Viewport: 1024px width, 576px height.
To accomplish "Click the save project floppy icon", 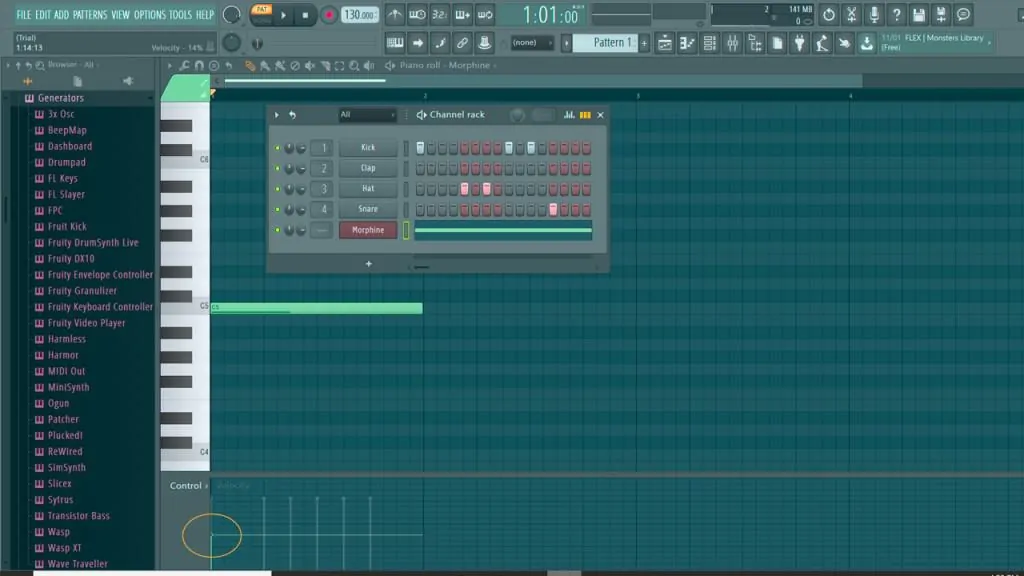I will click(918, 15).
